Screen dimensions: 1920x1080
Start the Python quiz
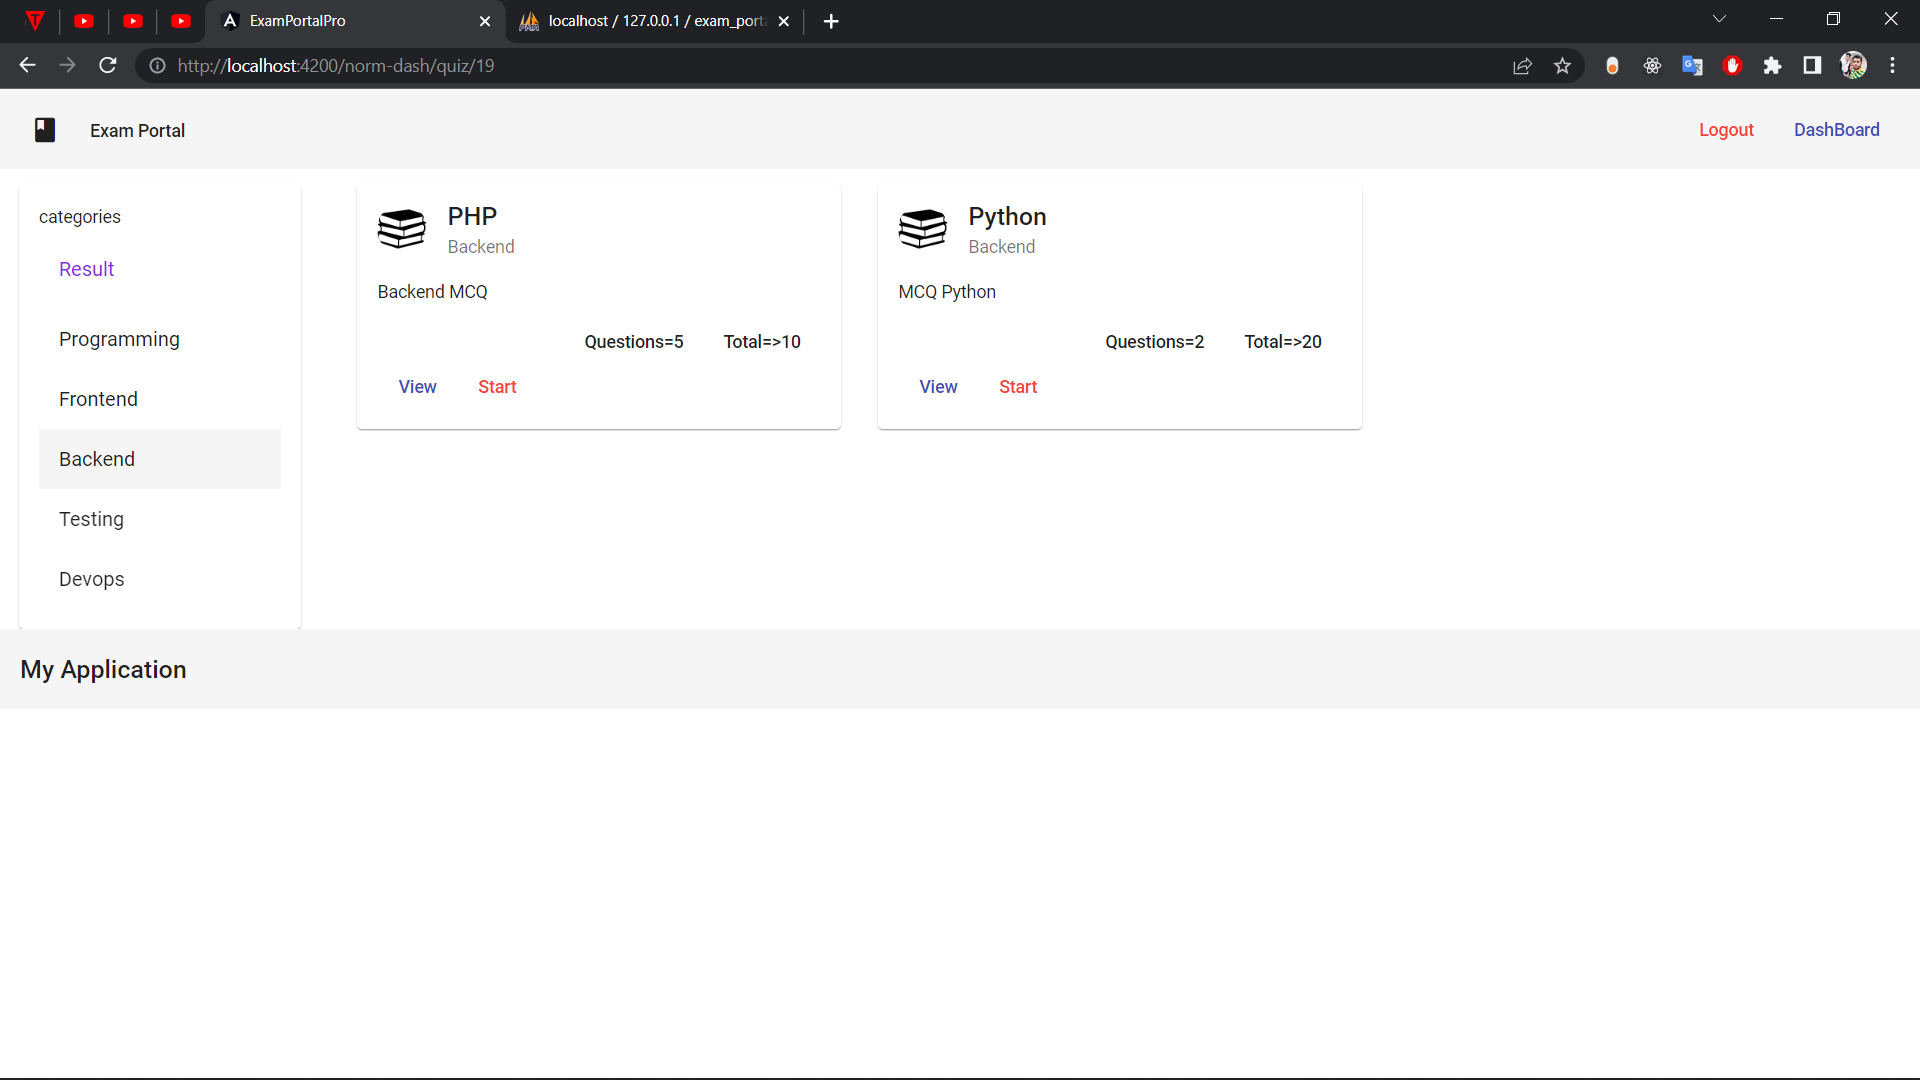click(x=1018, y=387)
